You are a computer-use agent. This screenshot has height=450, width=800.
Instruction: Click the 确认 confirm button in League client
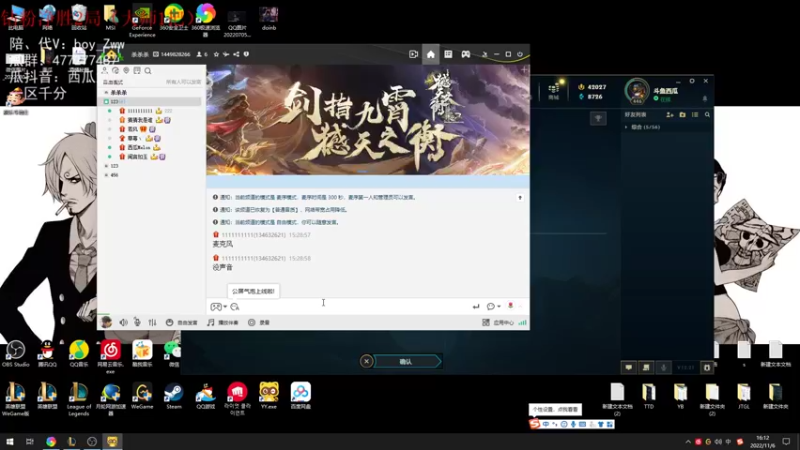click(406, 362)
